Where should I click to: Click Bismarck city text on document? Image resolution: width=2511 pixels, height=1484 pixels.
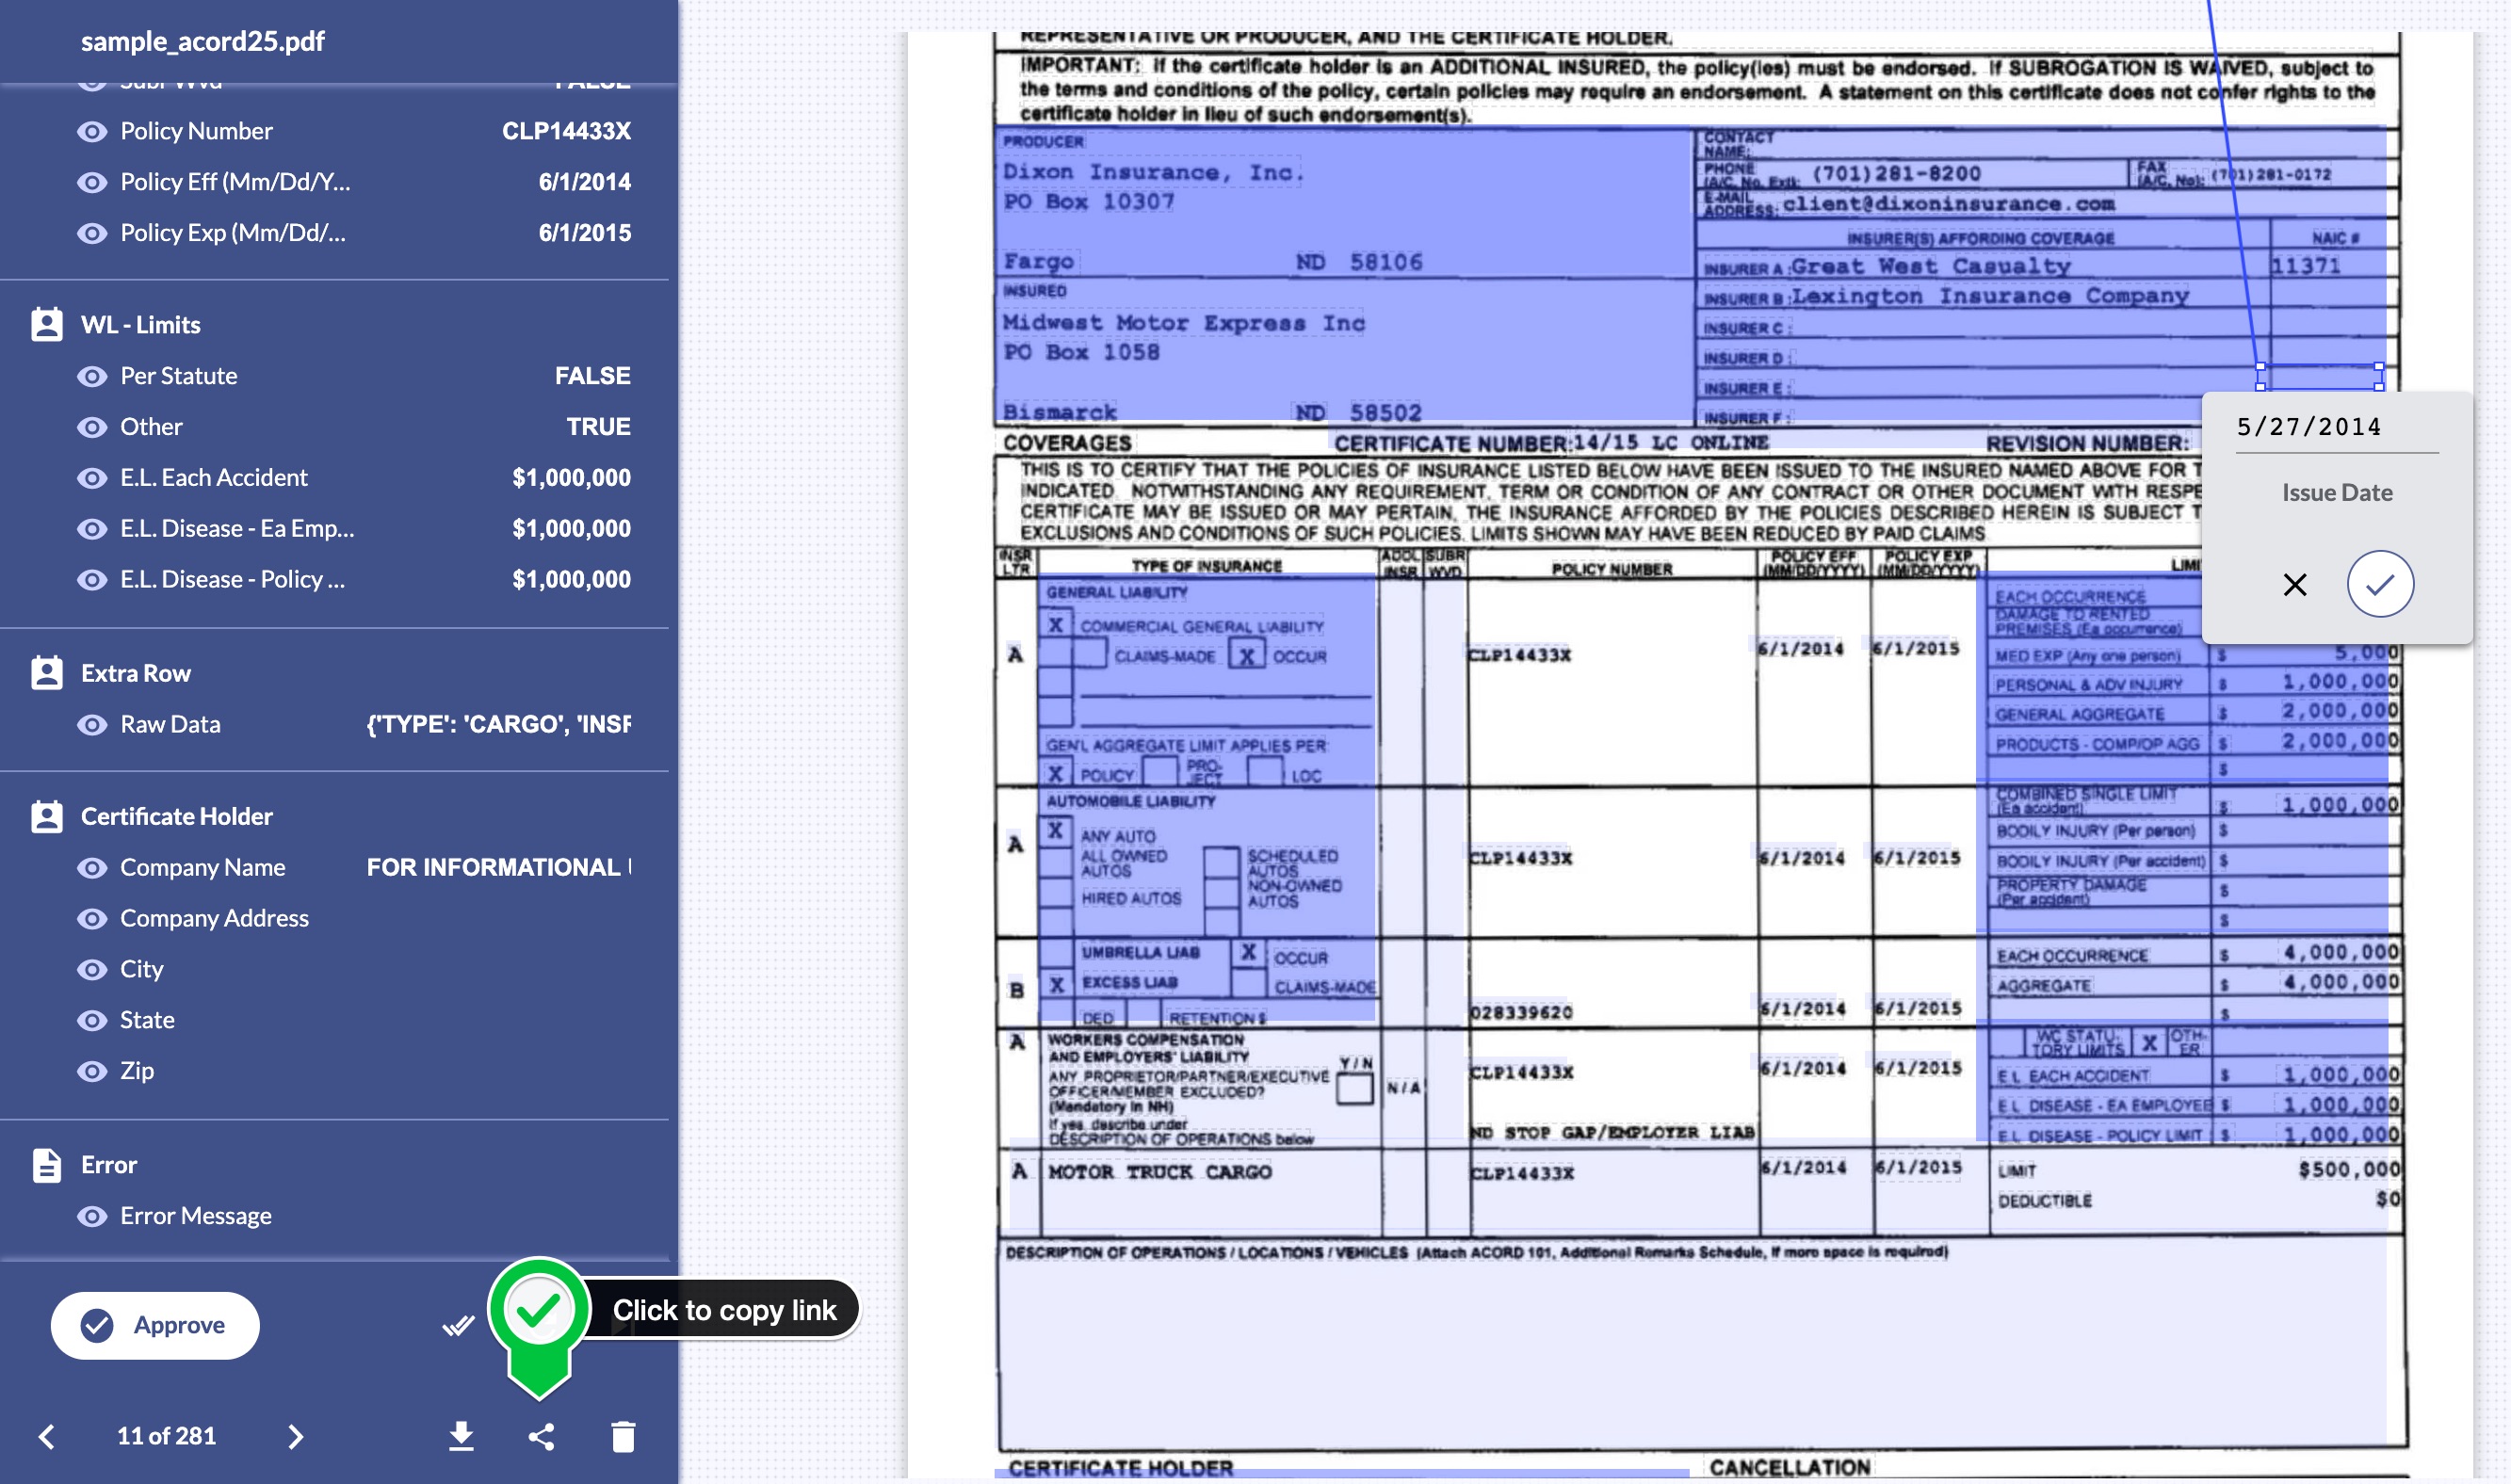point(1059,413)
